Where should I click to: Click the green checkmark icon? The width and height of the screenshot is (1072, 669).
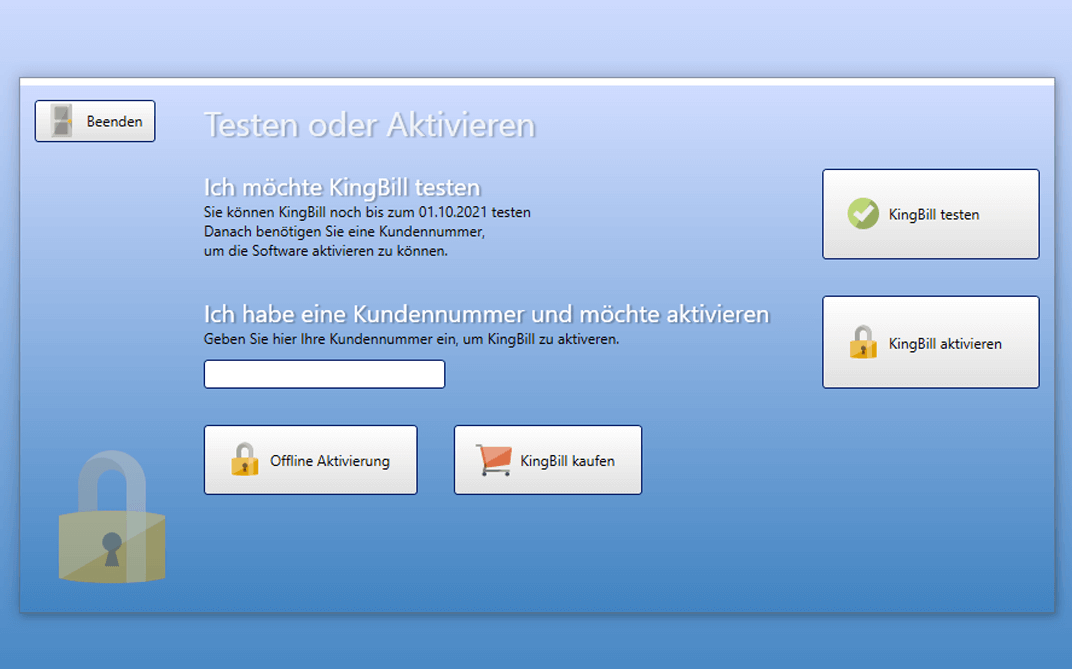coord(863,214)
